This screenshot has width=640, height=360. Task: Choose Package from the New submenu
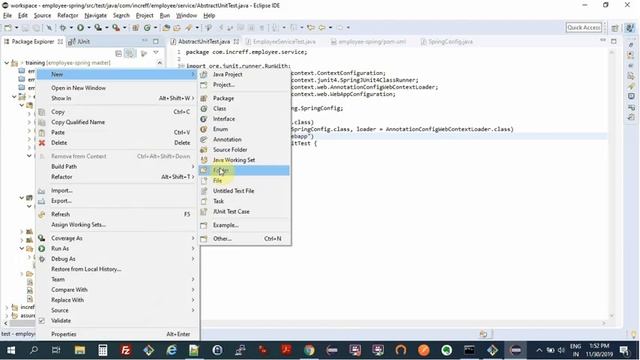pos(244,98)
